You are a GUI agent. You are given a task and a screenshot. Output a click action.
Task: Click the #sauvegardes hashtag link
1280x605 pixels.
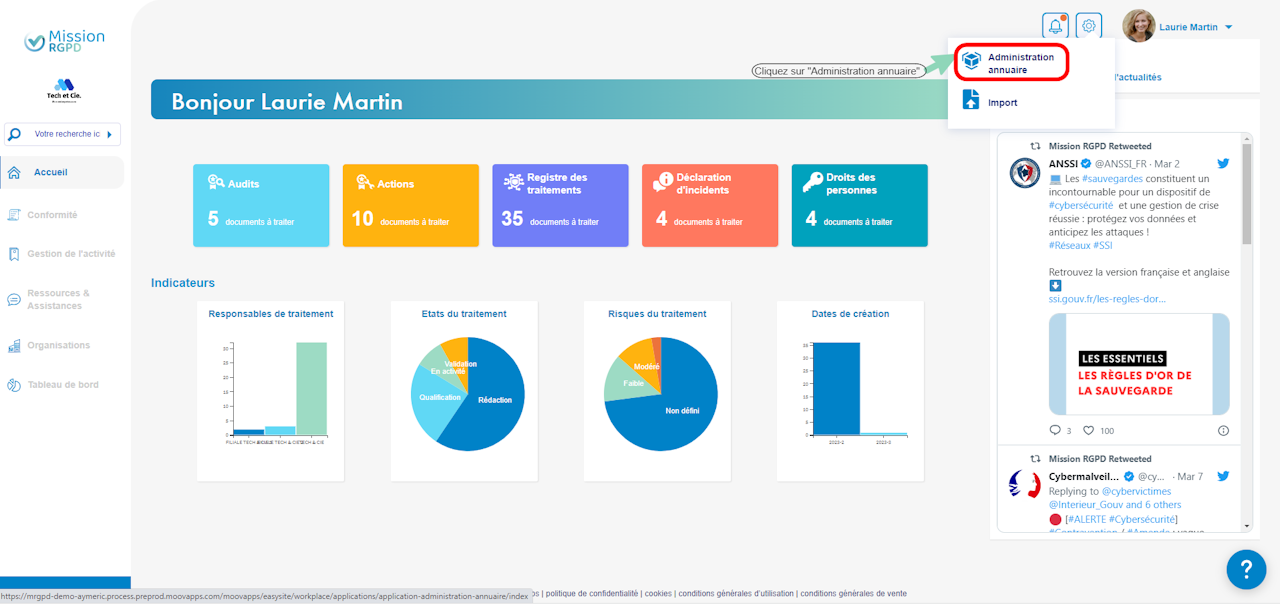[1113, 177]
